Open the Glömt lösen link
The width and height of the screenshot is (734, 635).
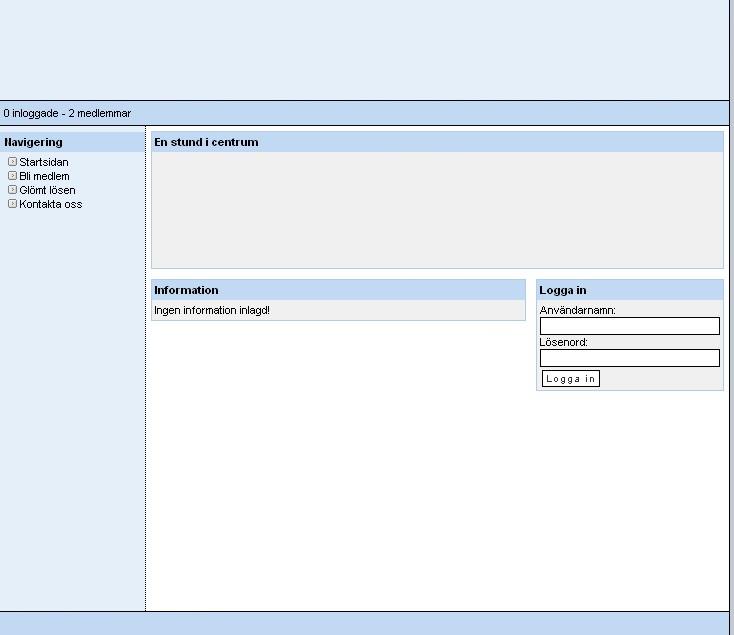pyautogui.click(x=47, y=190)
